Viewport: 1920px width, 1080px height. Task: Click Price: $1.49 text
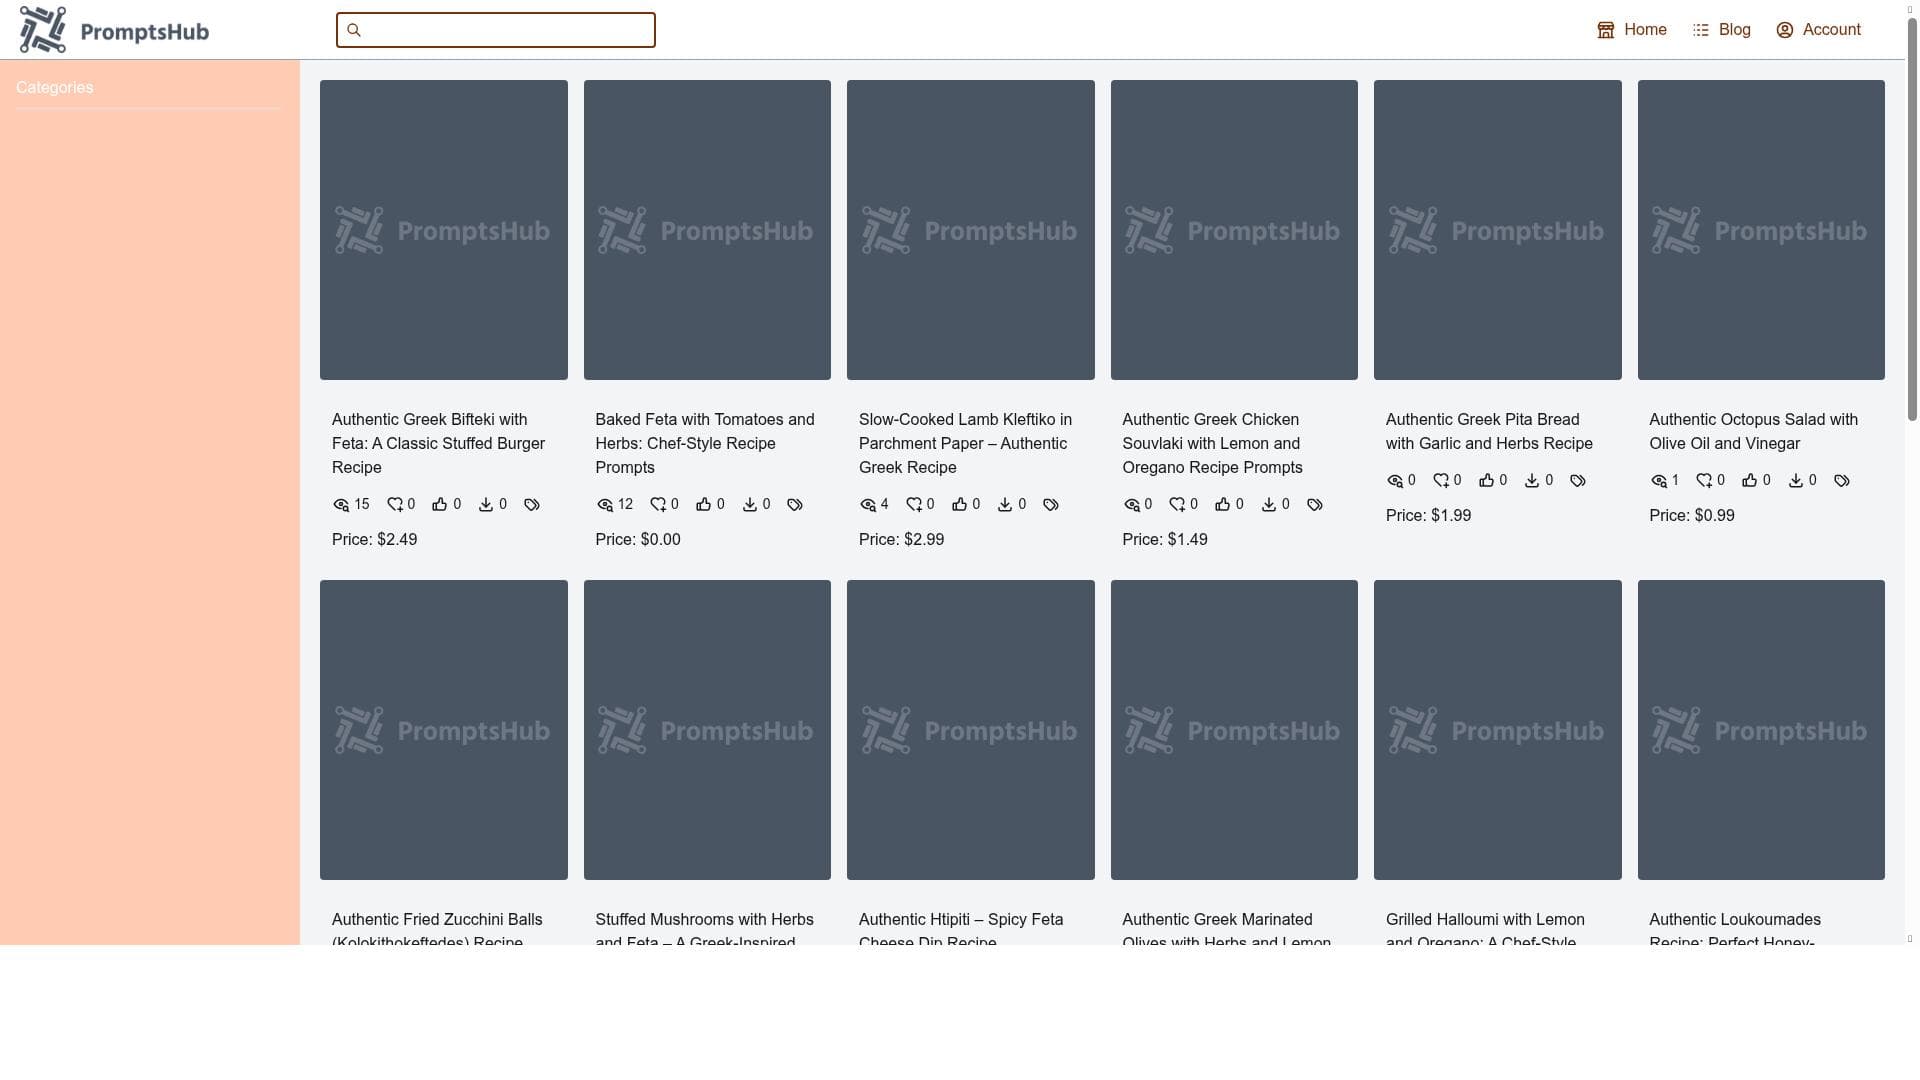coord(1165,540)
